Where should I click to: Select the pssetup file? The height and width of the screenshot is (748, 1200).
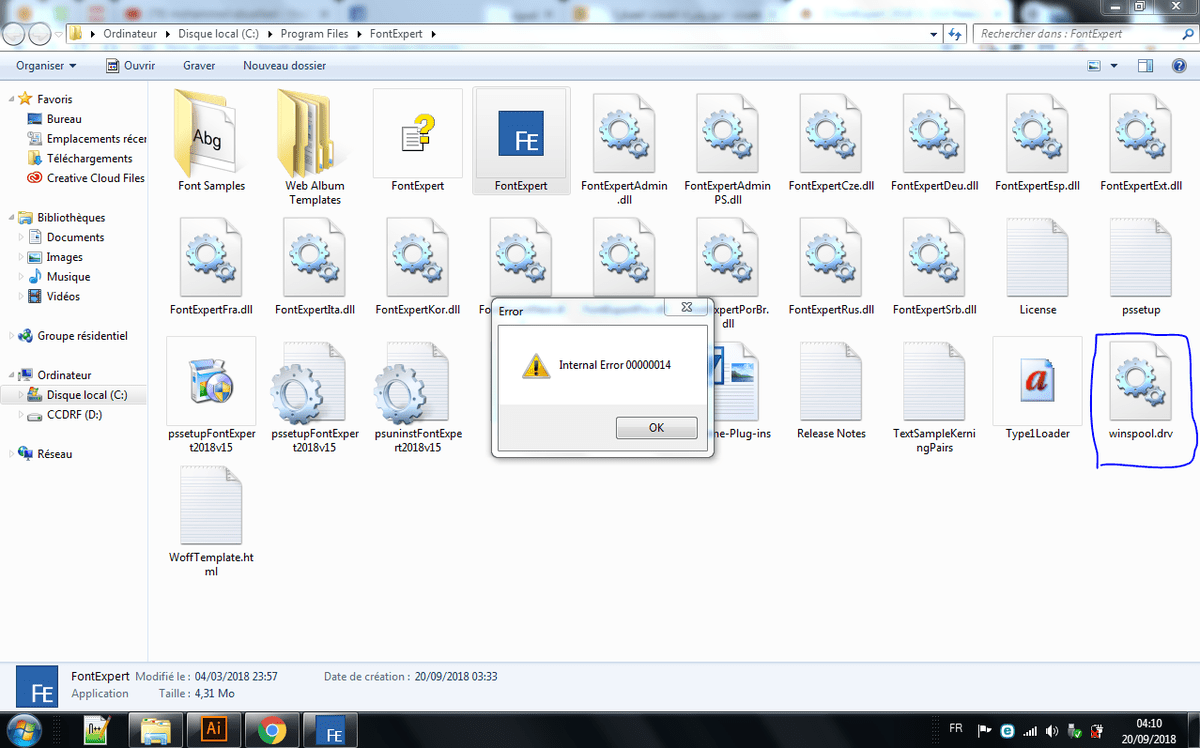pos(1141,264)
